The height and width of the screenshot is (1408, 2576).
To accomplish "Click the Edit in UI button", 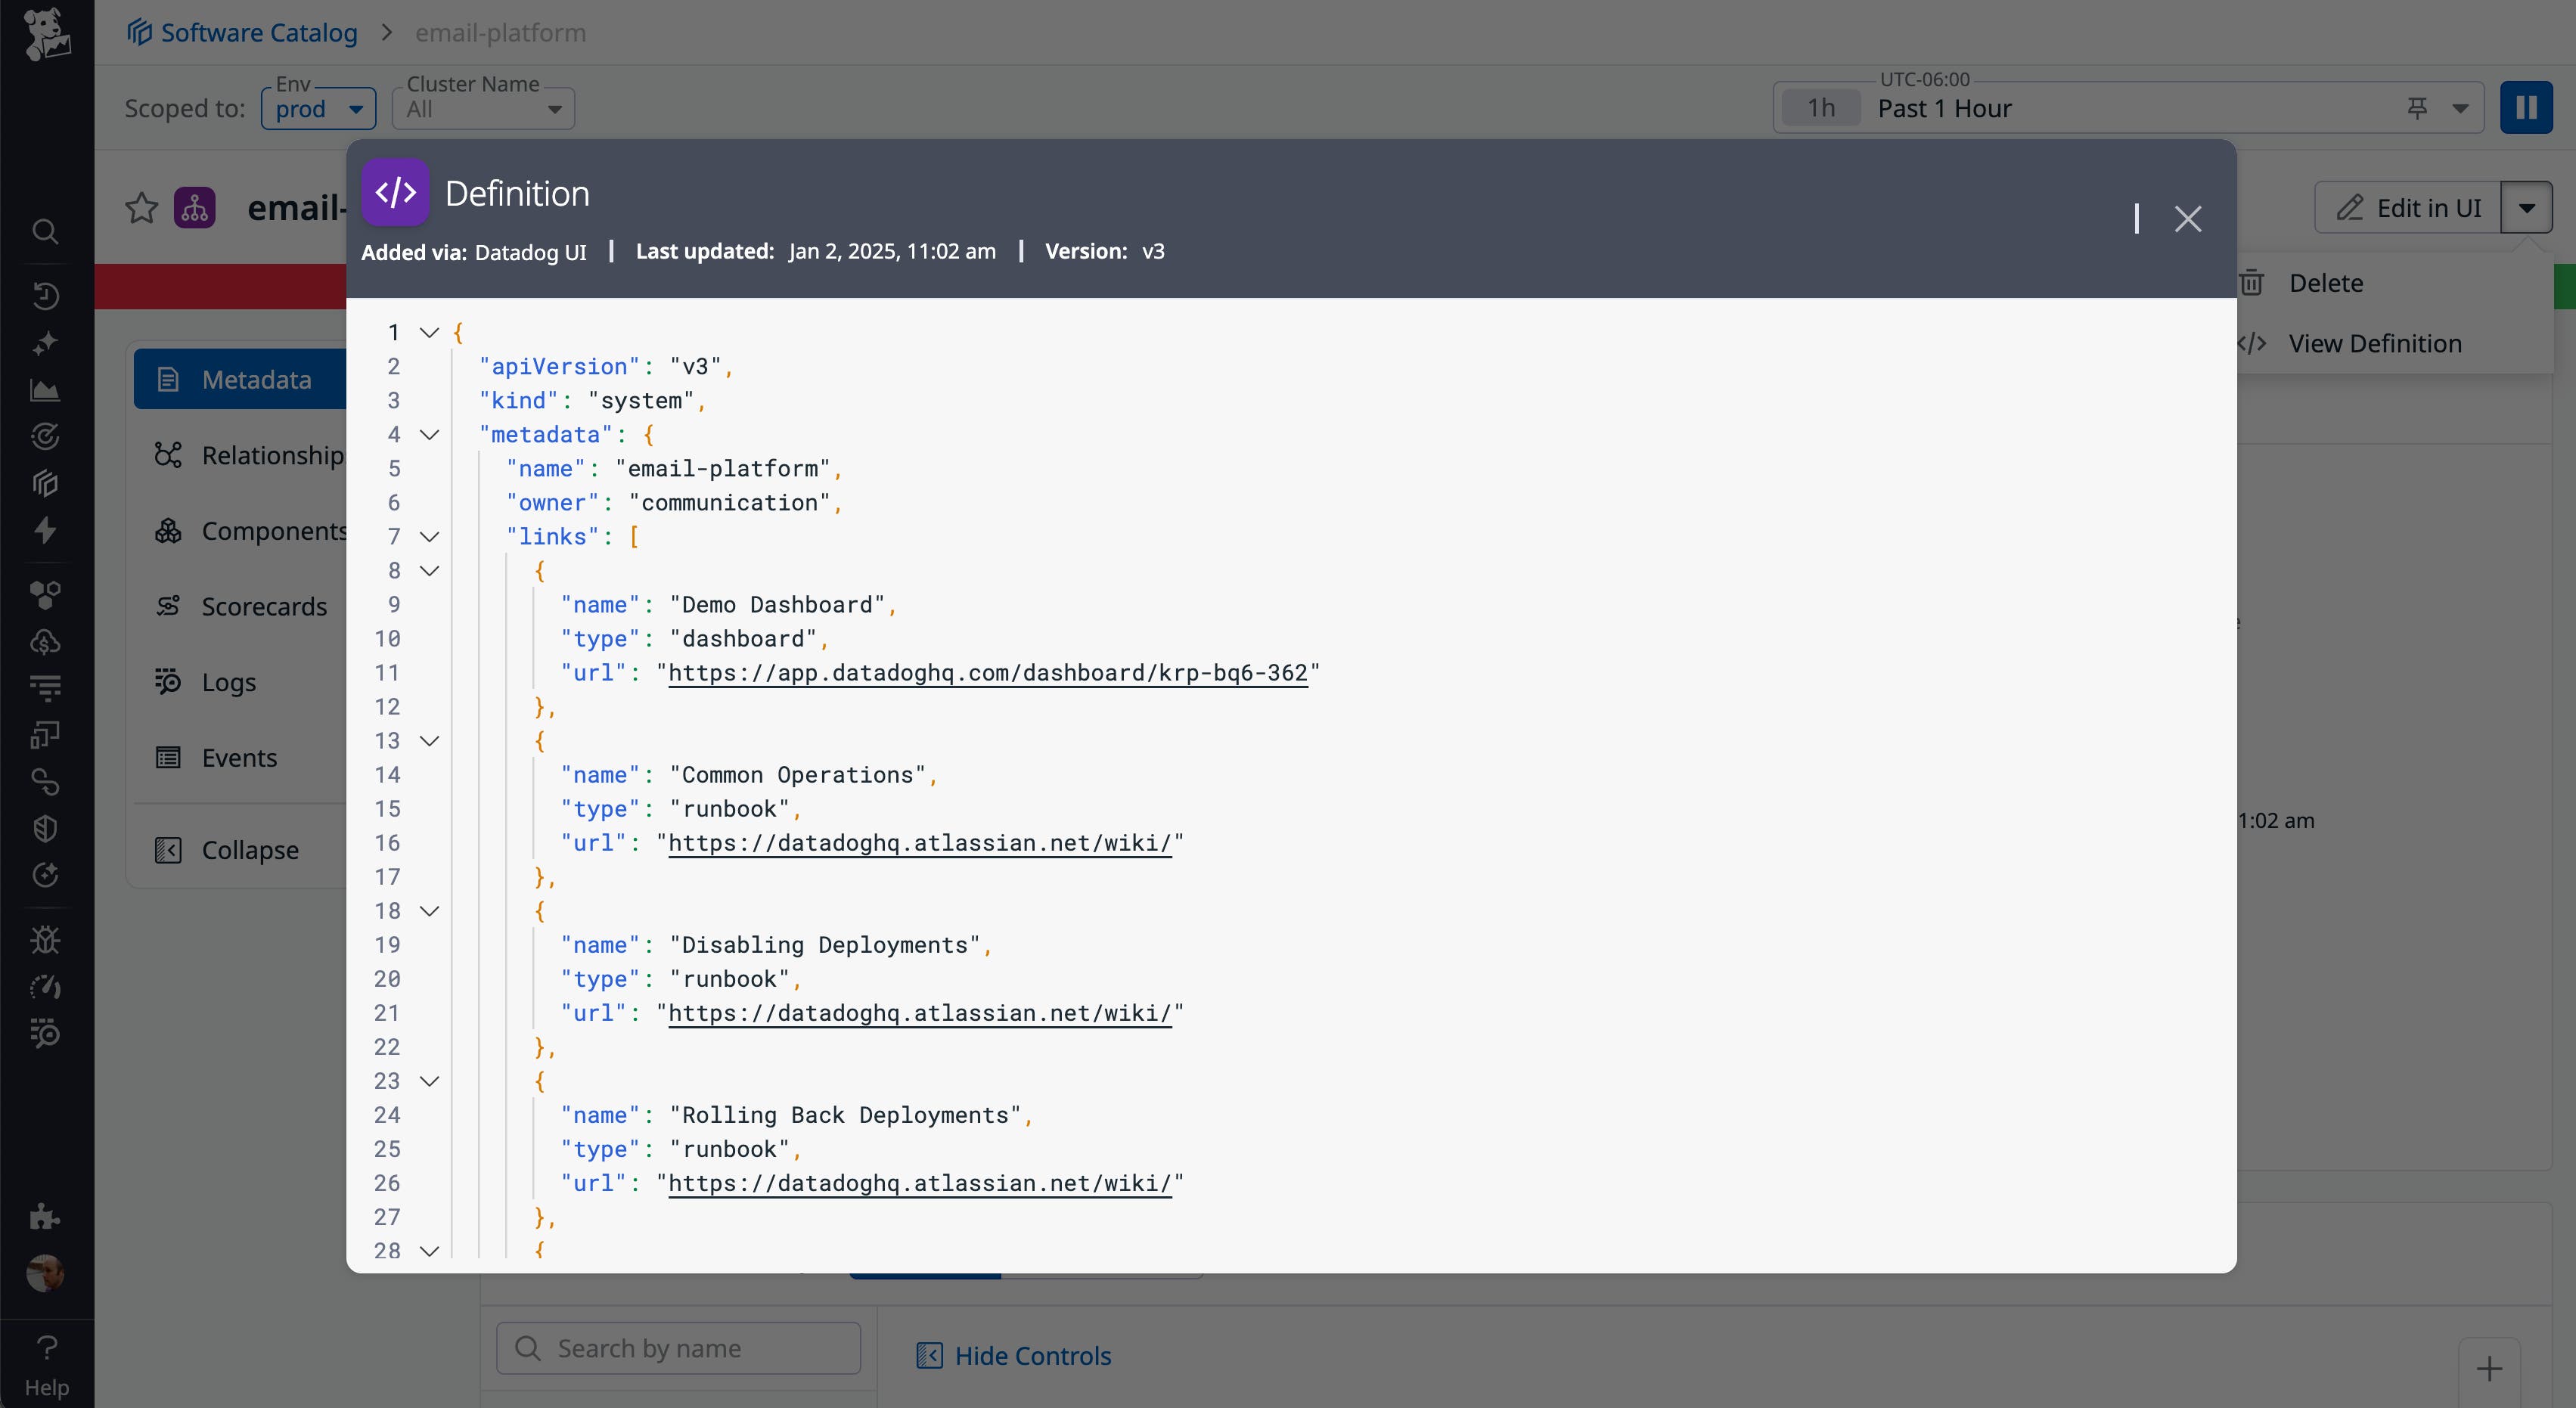I will point(2410,207).
